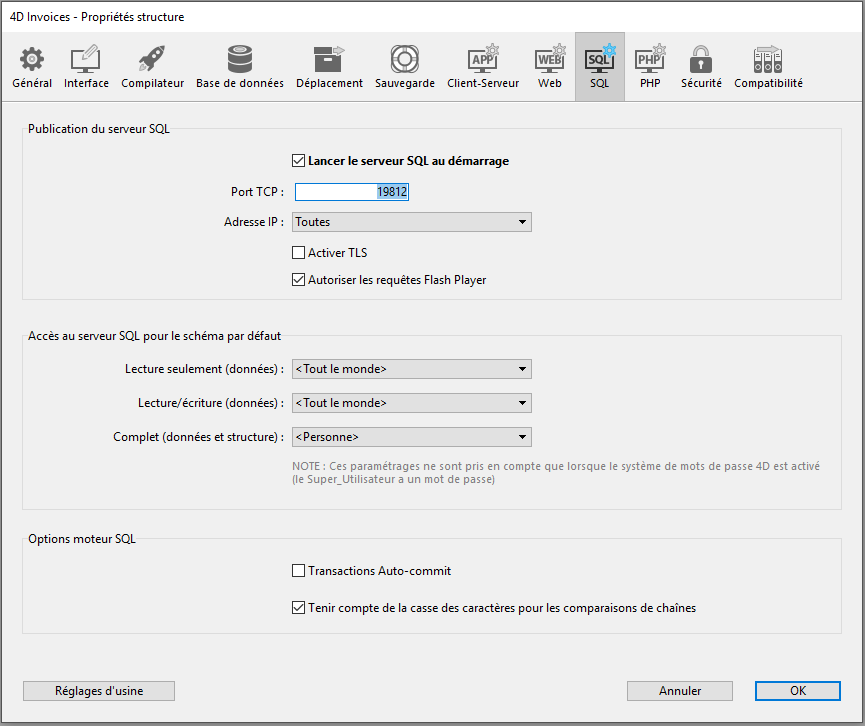Open Client-Serveur settings page
This screenshot has width=865, height=726.
click(x=483, y=60)
